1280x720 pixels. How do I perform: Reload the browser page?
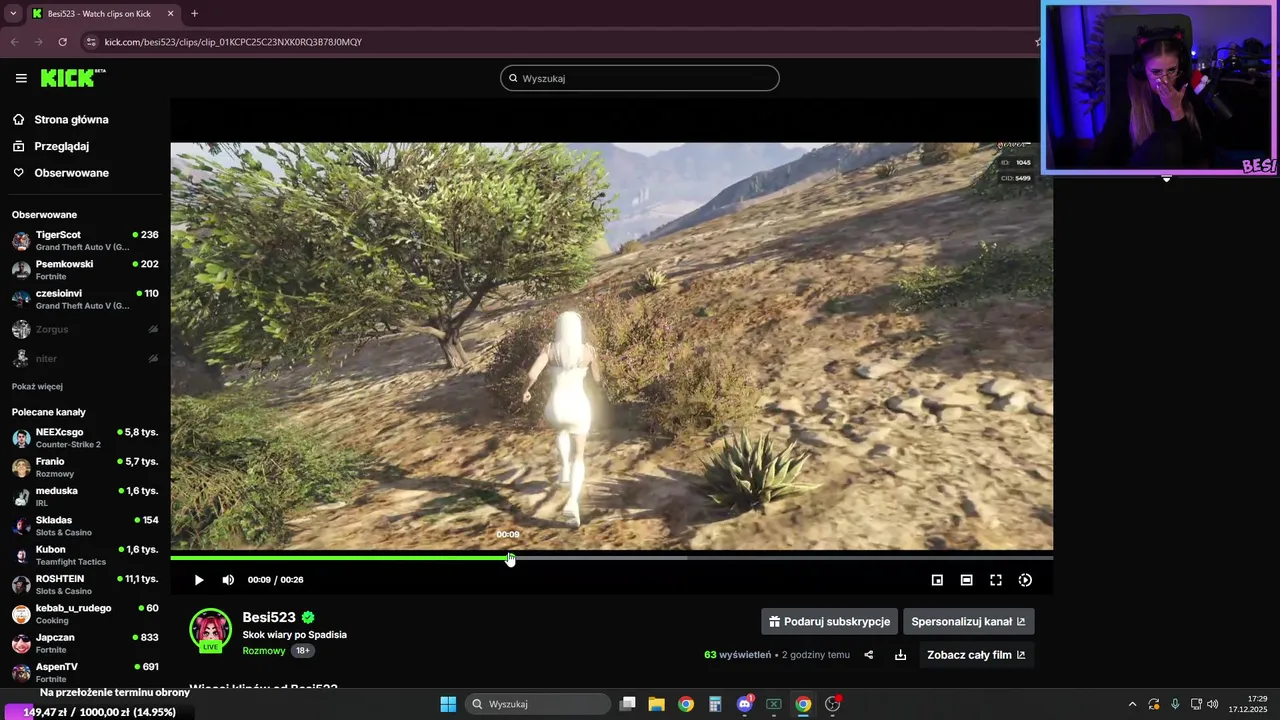click(62, 42)
